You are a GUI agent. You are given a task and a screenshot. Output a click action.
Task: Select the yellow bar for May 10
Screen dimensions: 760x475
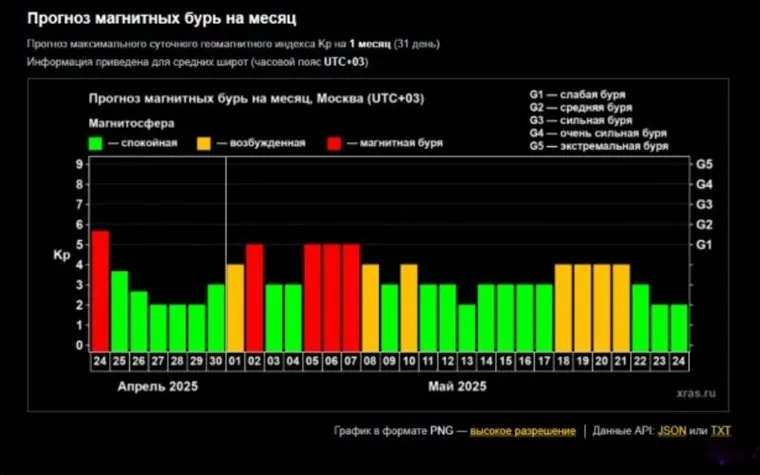pyautogui.click(x=409, y=306)
